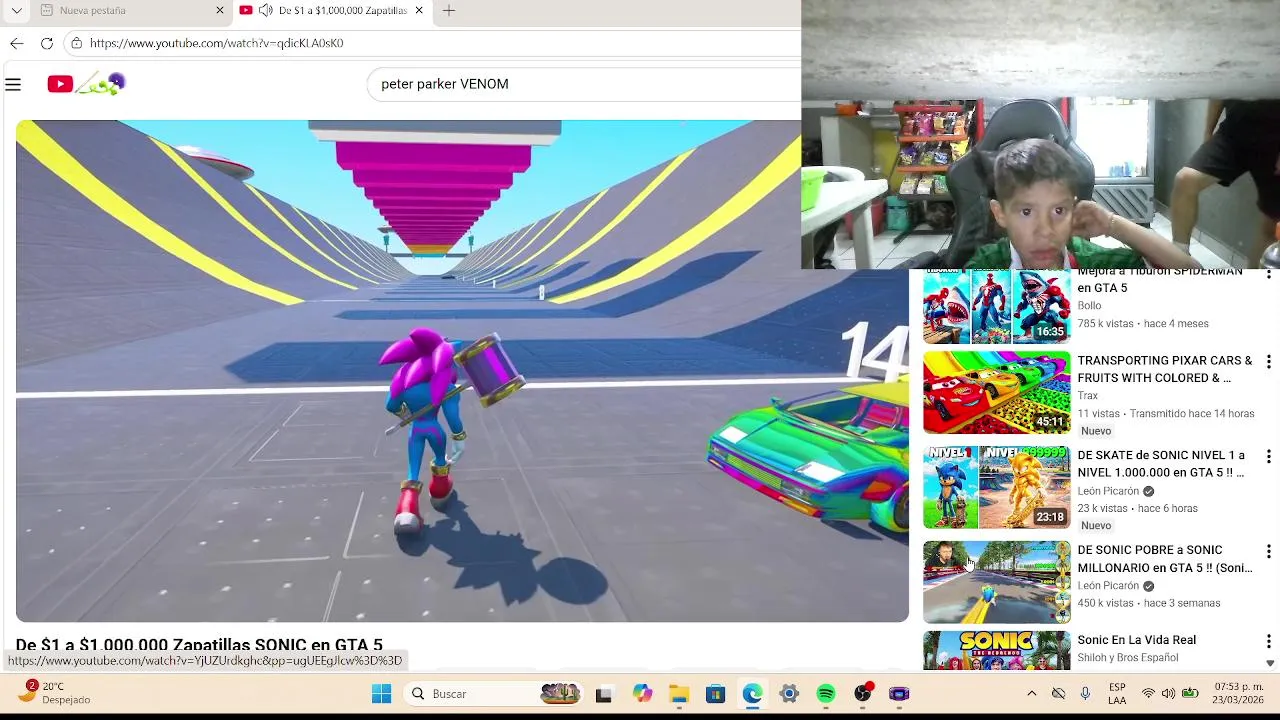
Task: Expand the tab search dropdown arrow
Action: 16,10
